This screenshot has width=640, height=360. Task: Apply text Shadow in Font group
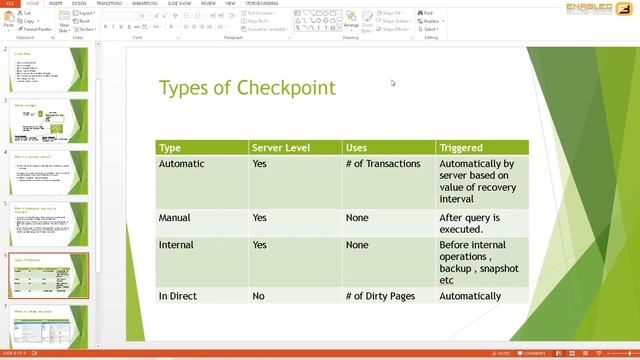coord(129,27)
